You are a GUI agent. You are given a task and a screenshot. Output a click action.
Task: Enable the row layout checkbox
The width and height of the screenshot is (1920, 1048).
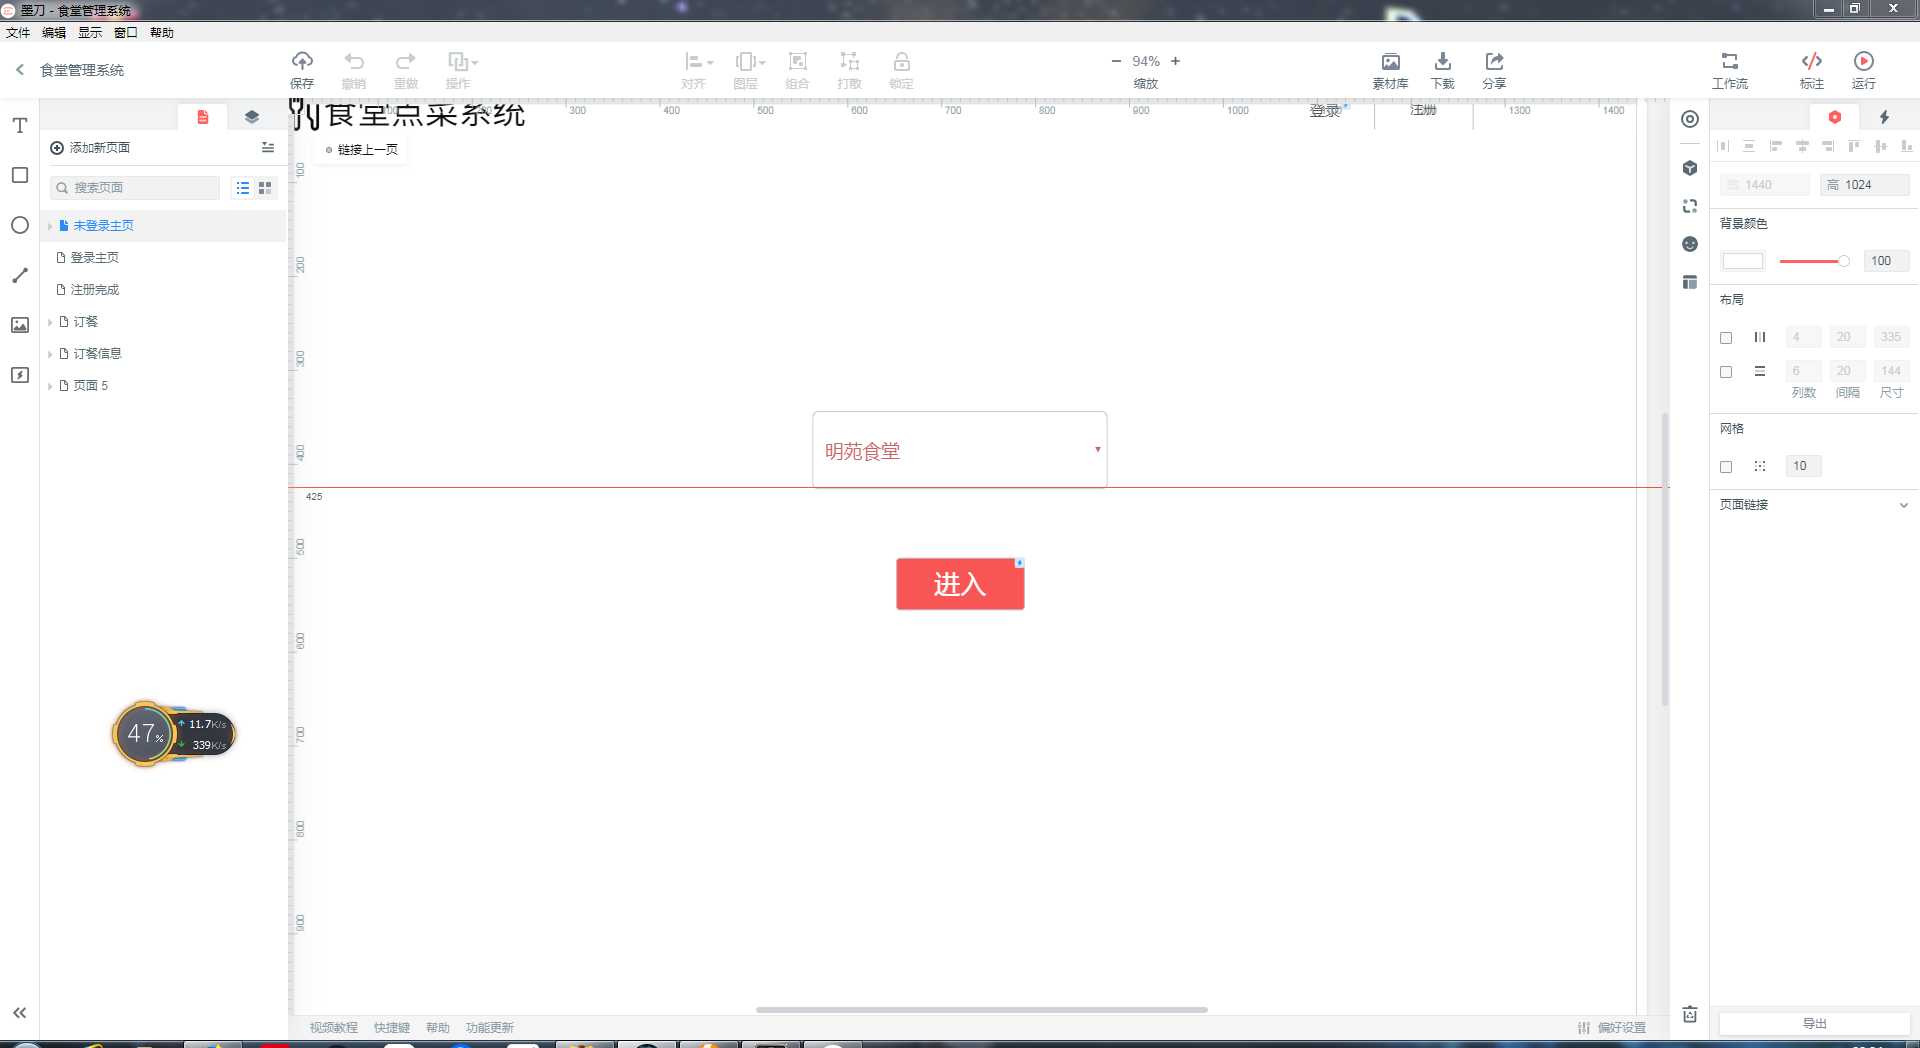[1726, 372]
